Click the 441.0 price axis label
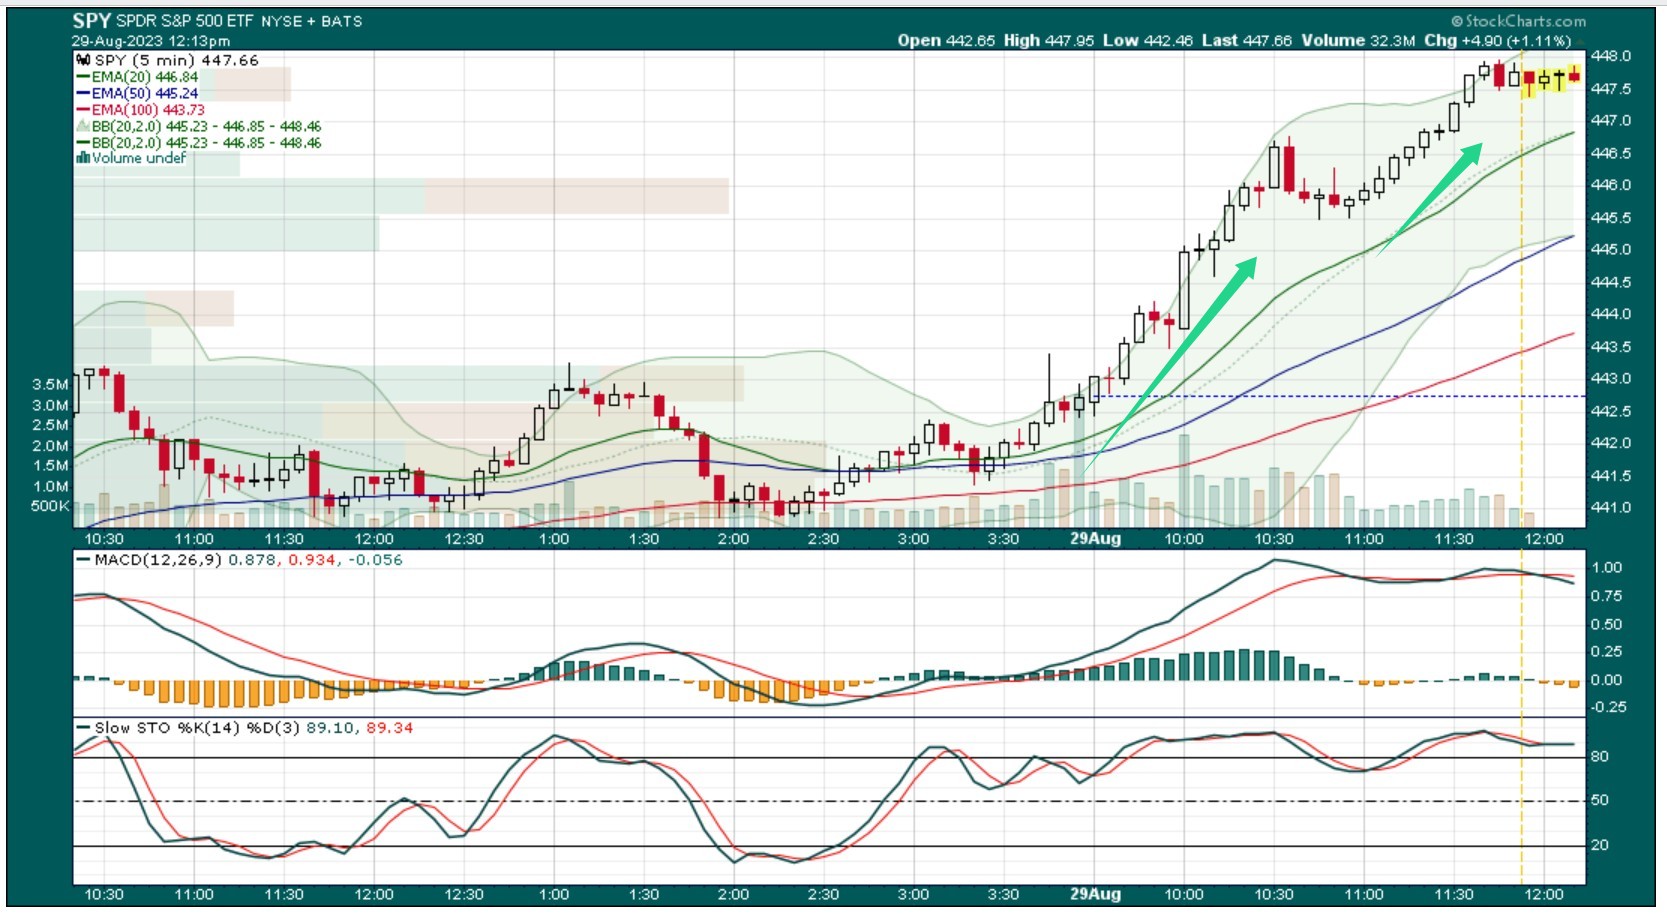This screenshot has height=914, width=1667. [1610, 508]
